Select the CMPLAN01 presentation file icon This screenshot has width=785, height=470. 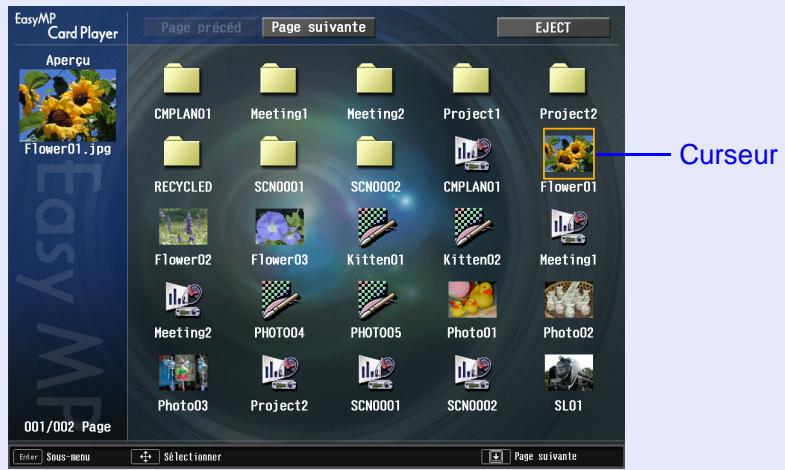(x=472, y=153)
